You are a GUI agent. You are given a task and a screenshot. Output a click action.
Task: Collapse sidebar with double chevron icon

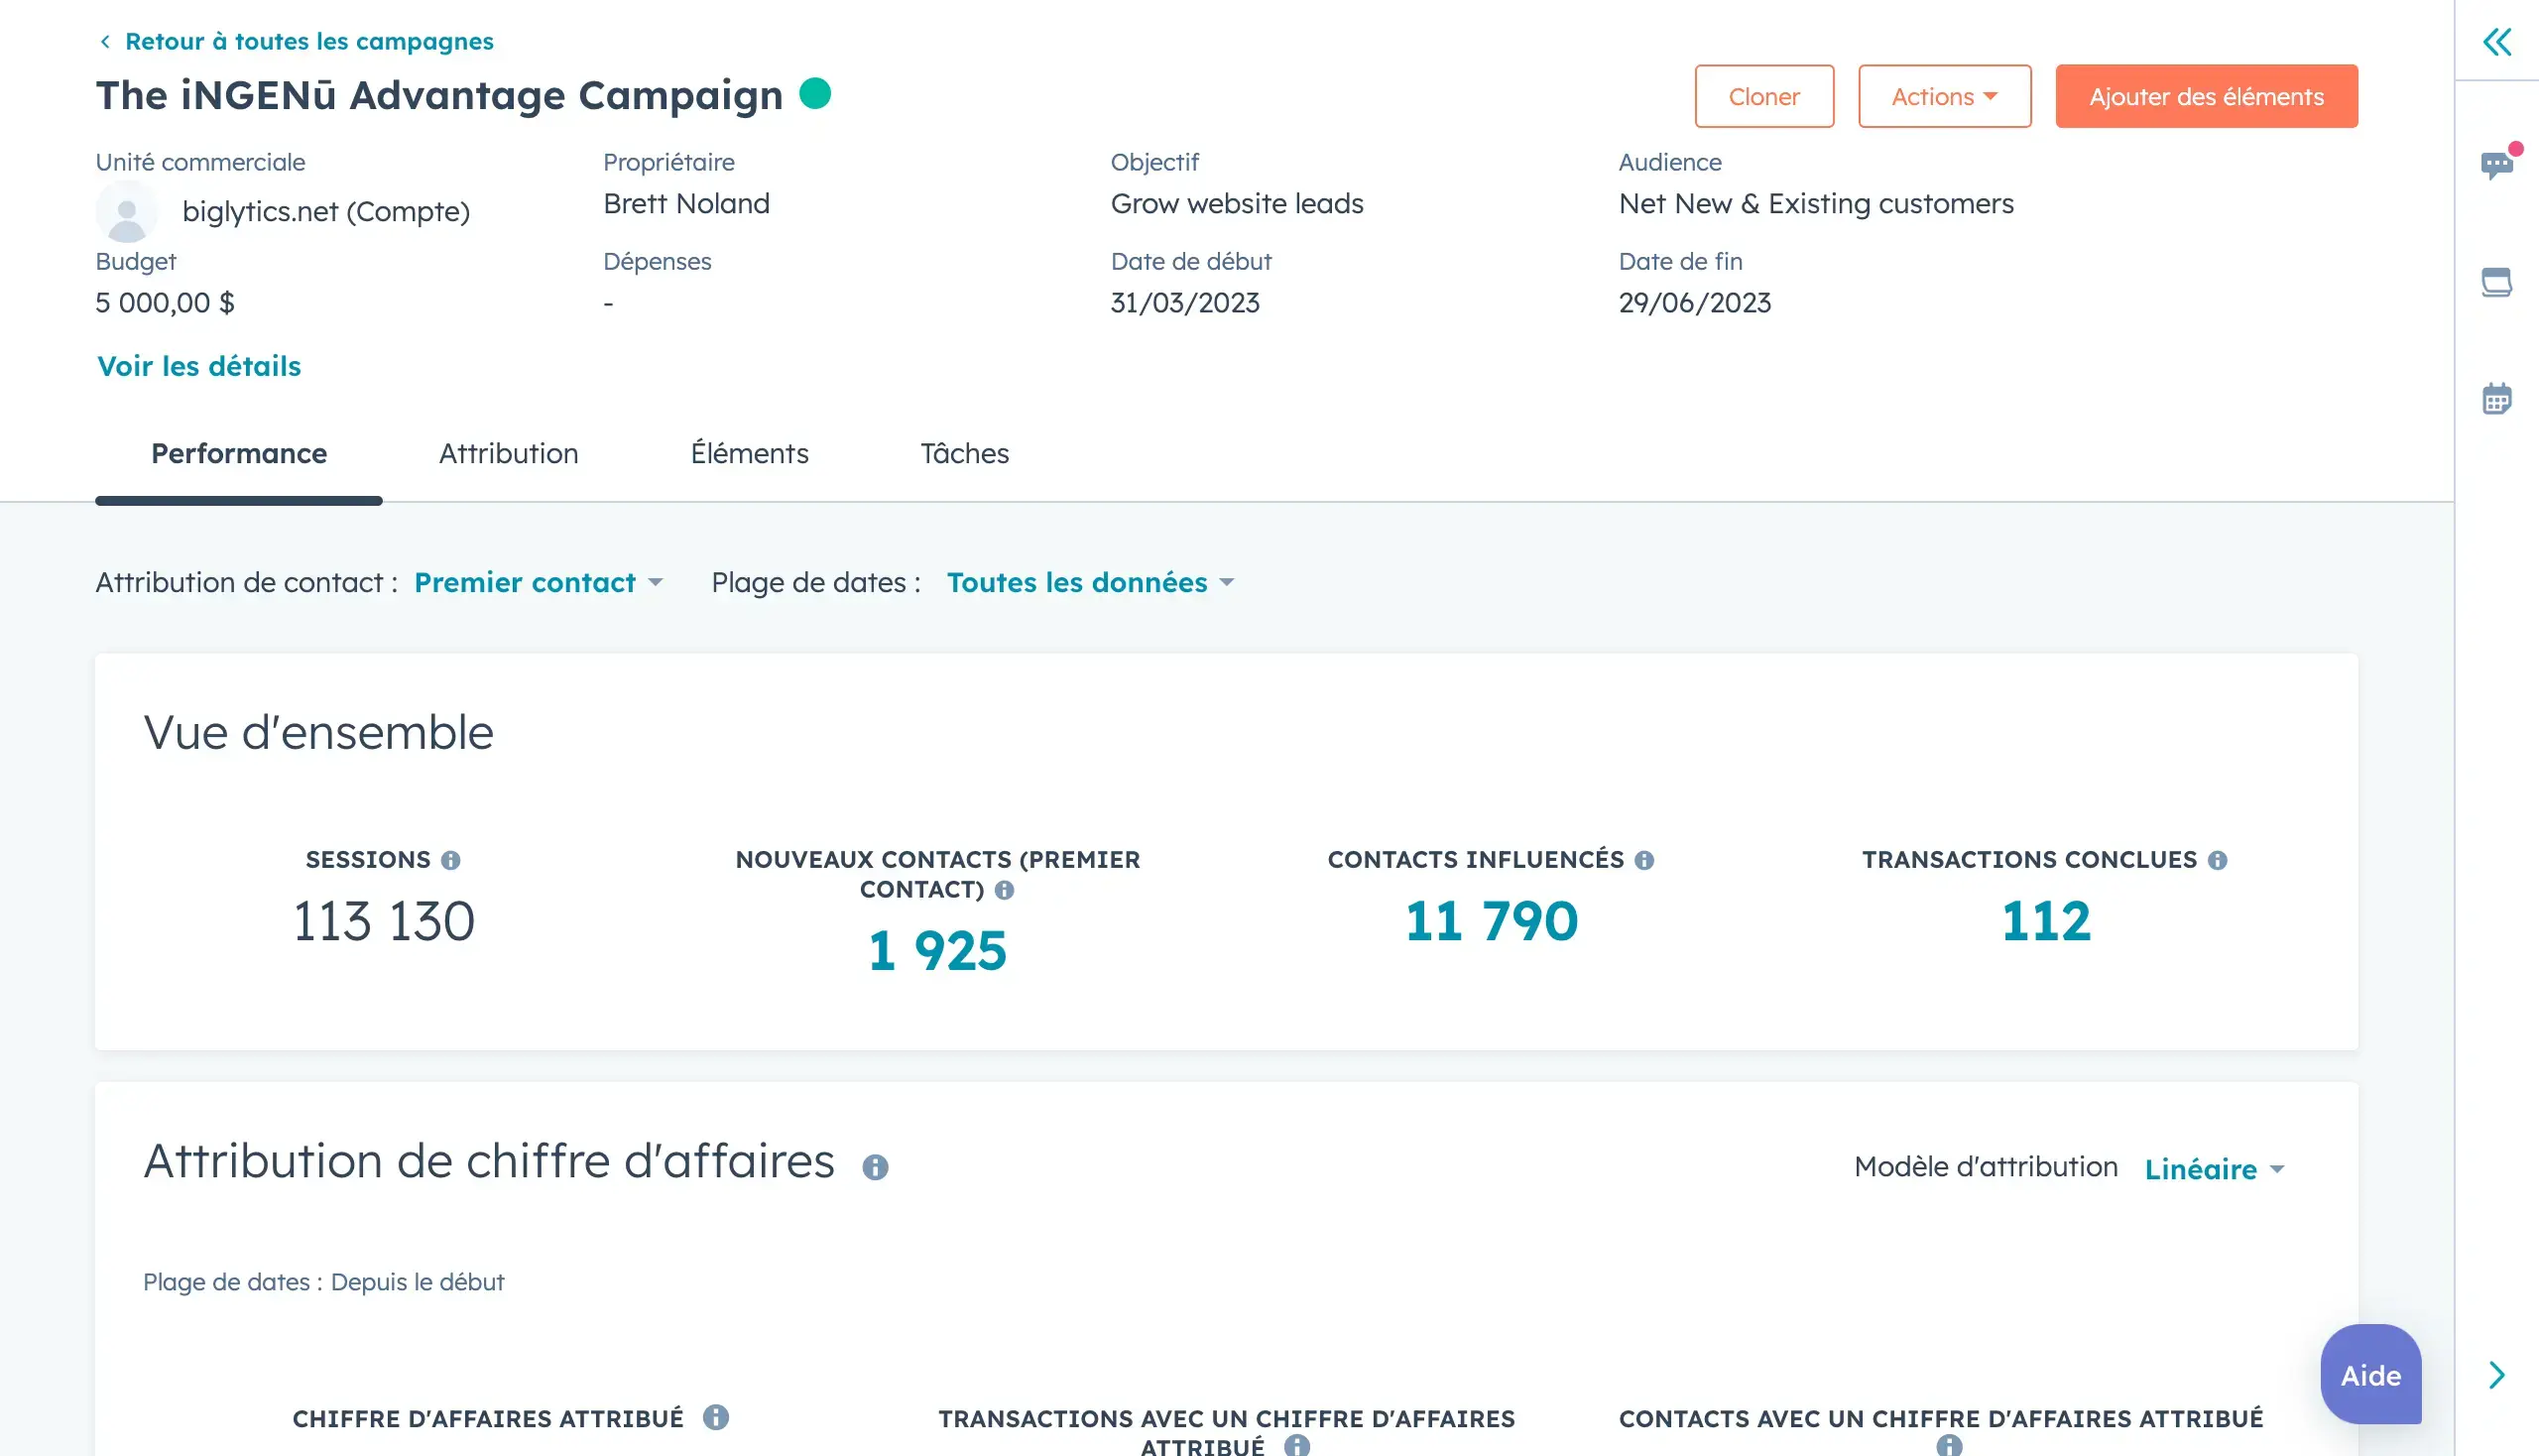tap(2496, 42)
